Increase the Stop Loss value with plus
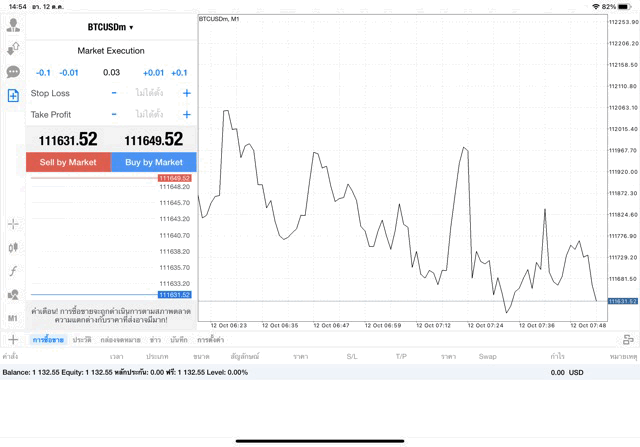 [x=186, y=93]
